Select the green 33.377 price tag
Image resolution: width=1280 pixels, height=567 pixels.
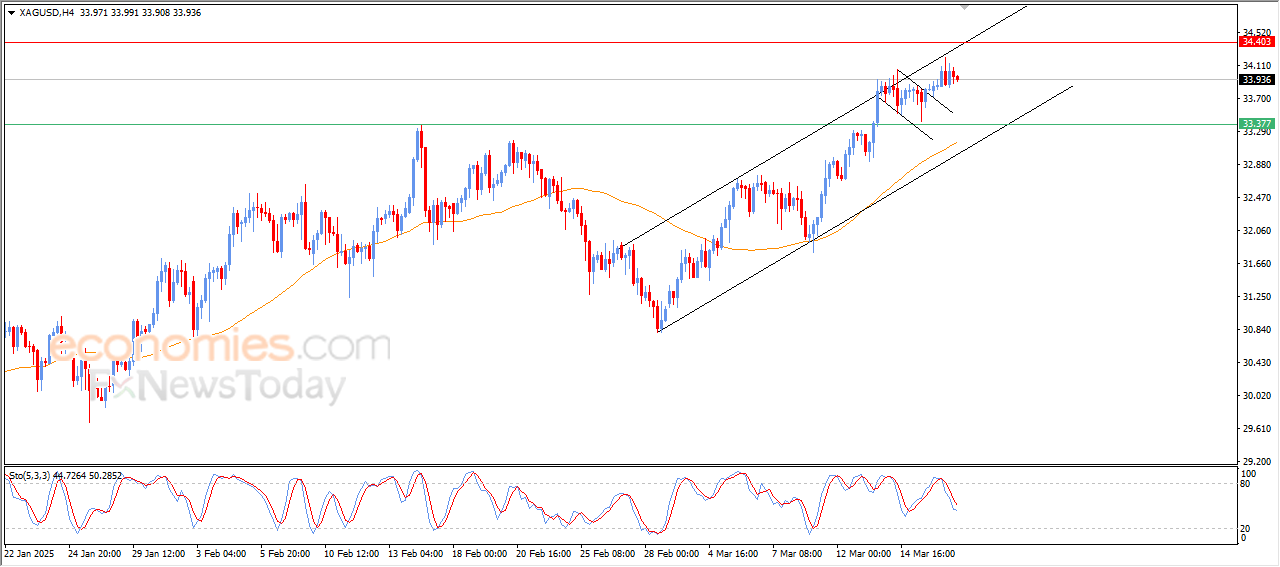point(1257,124)
